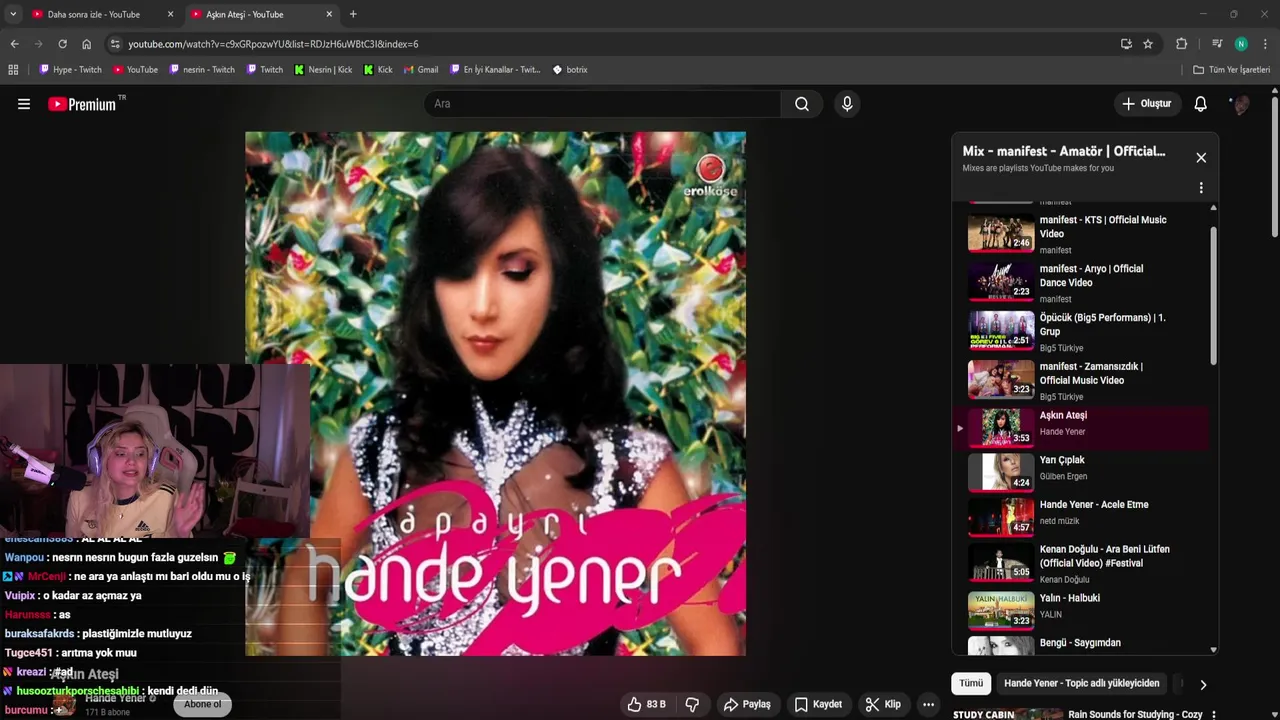
Task: Click the playlist panel scrollbar
Action: coord(1214,296)
